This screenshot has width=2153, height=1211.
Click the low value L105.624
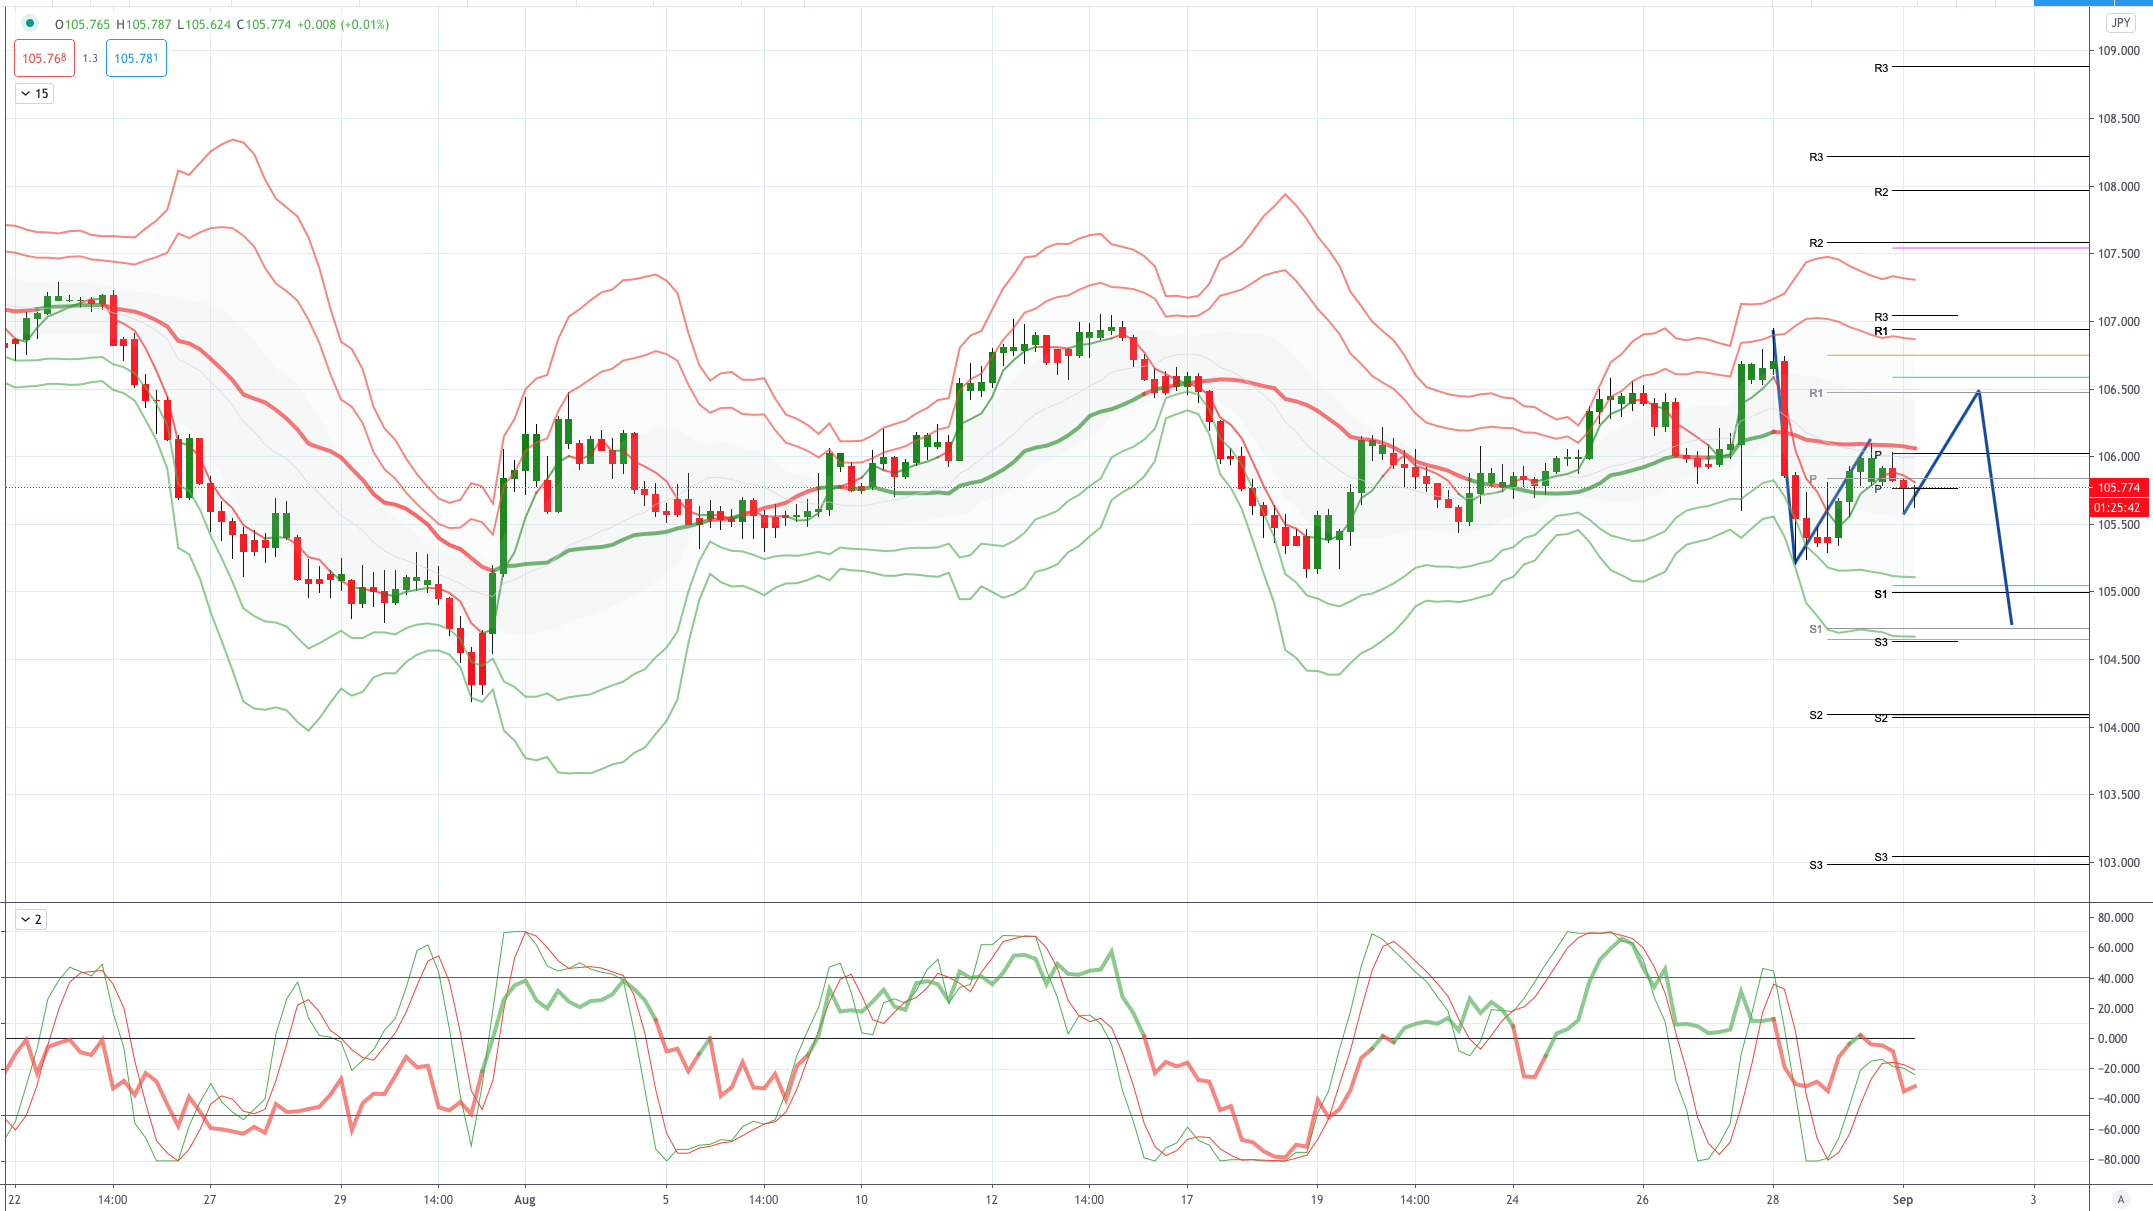pos(203,24)
